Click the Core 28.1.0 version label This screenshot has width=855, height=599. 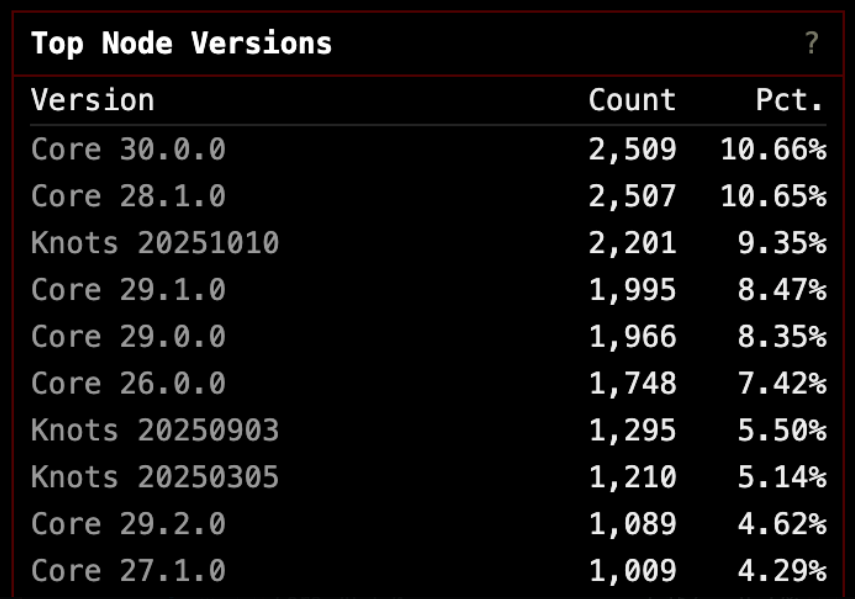click(128, 196)
